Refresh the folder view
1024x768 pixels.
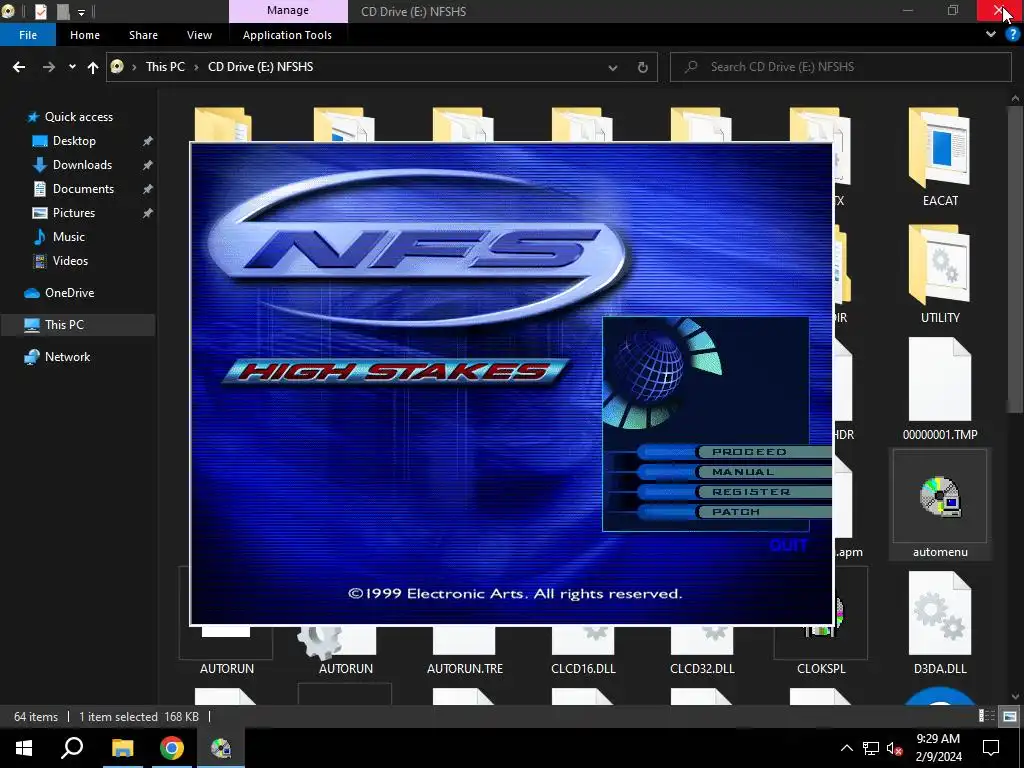pyautogui.click(x=643, y=67)
